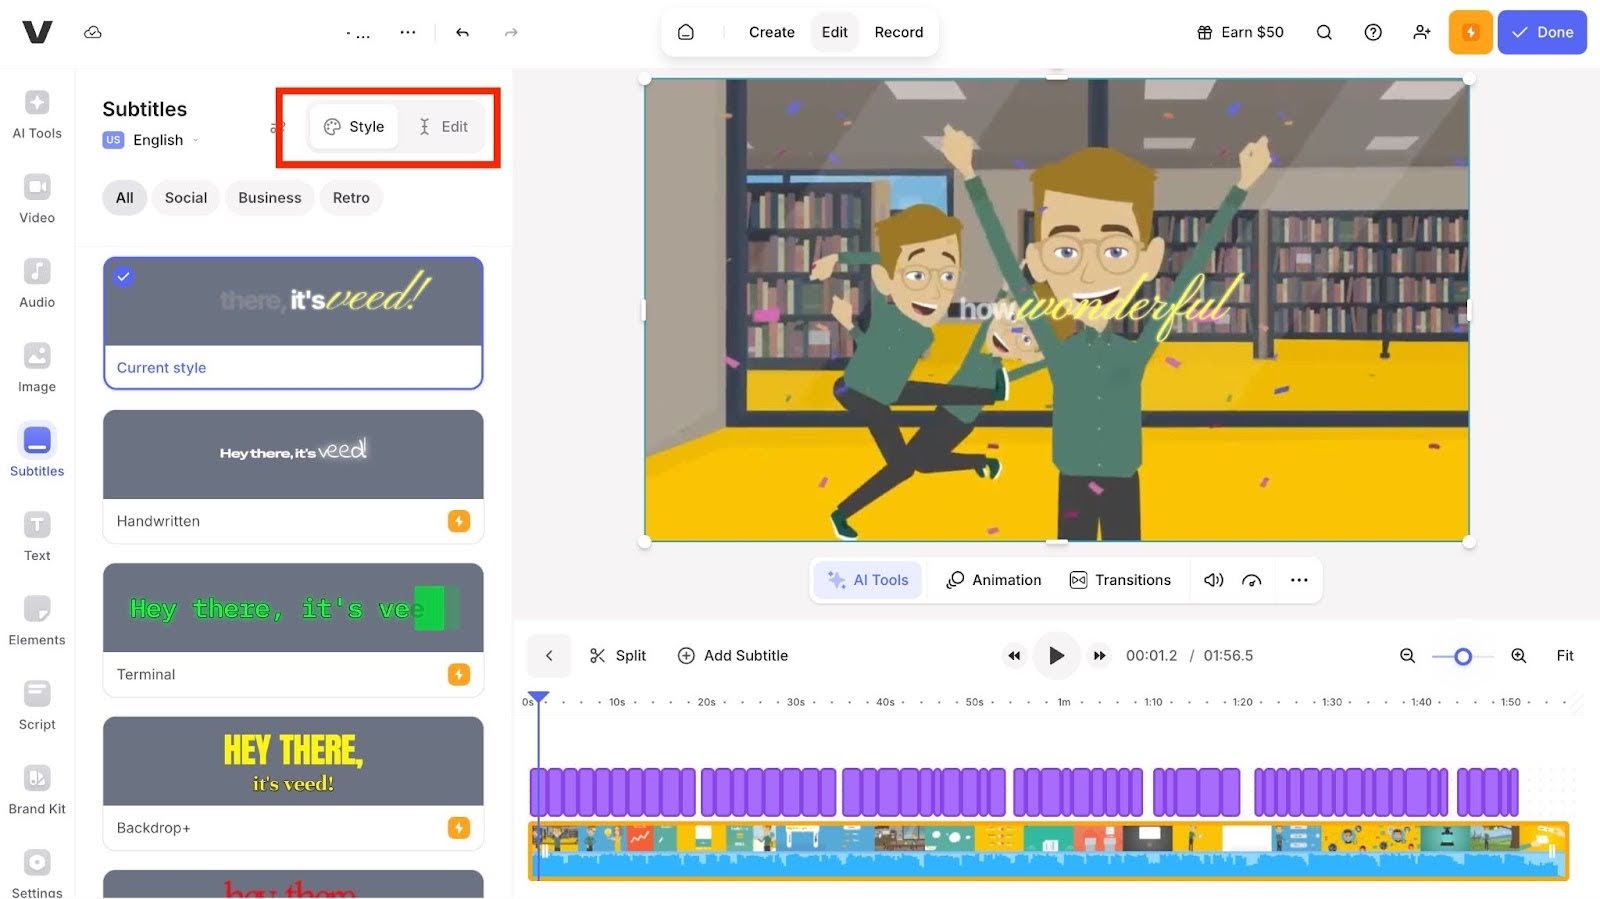This screenshot has width=1600, height=899.
Task: Collapse the timeline panel with the chevron
Action: tap(549, 656)
